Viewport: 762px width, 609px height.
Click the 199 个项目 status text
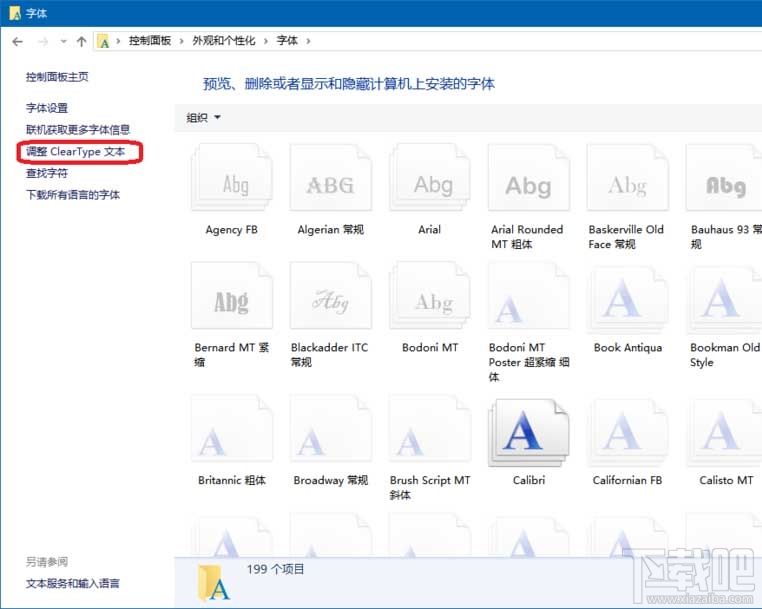276,569
